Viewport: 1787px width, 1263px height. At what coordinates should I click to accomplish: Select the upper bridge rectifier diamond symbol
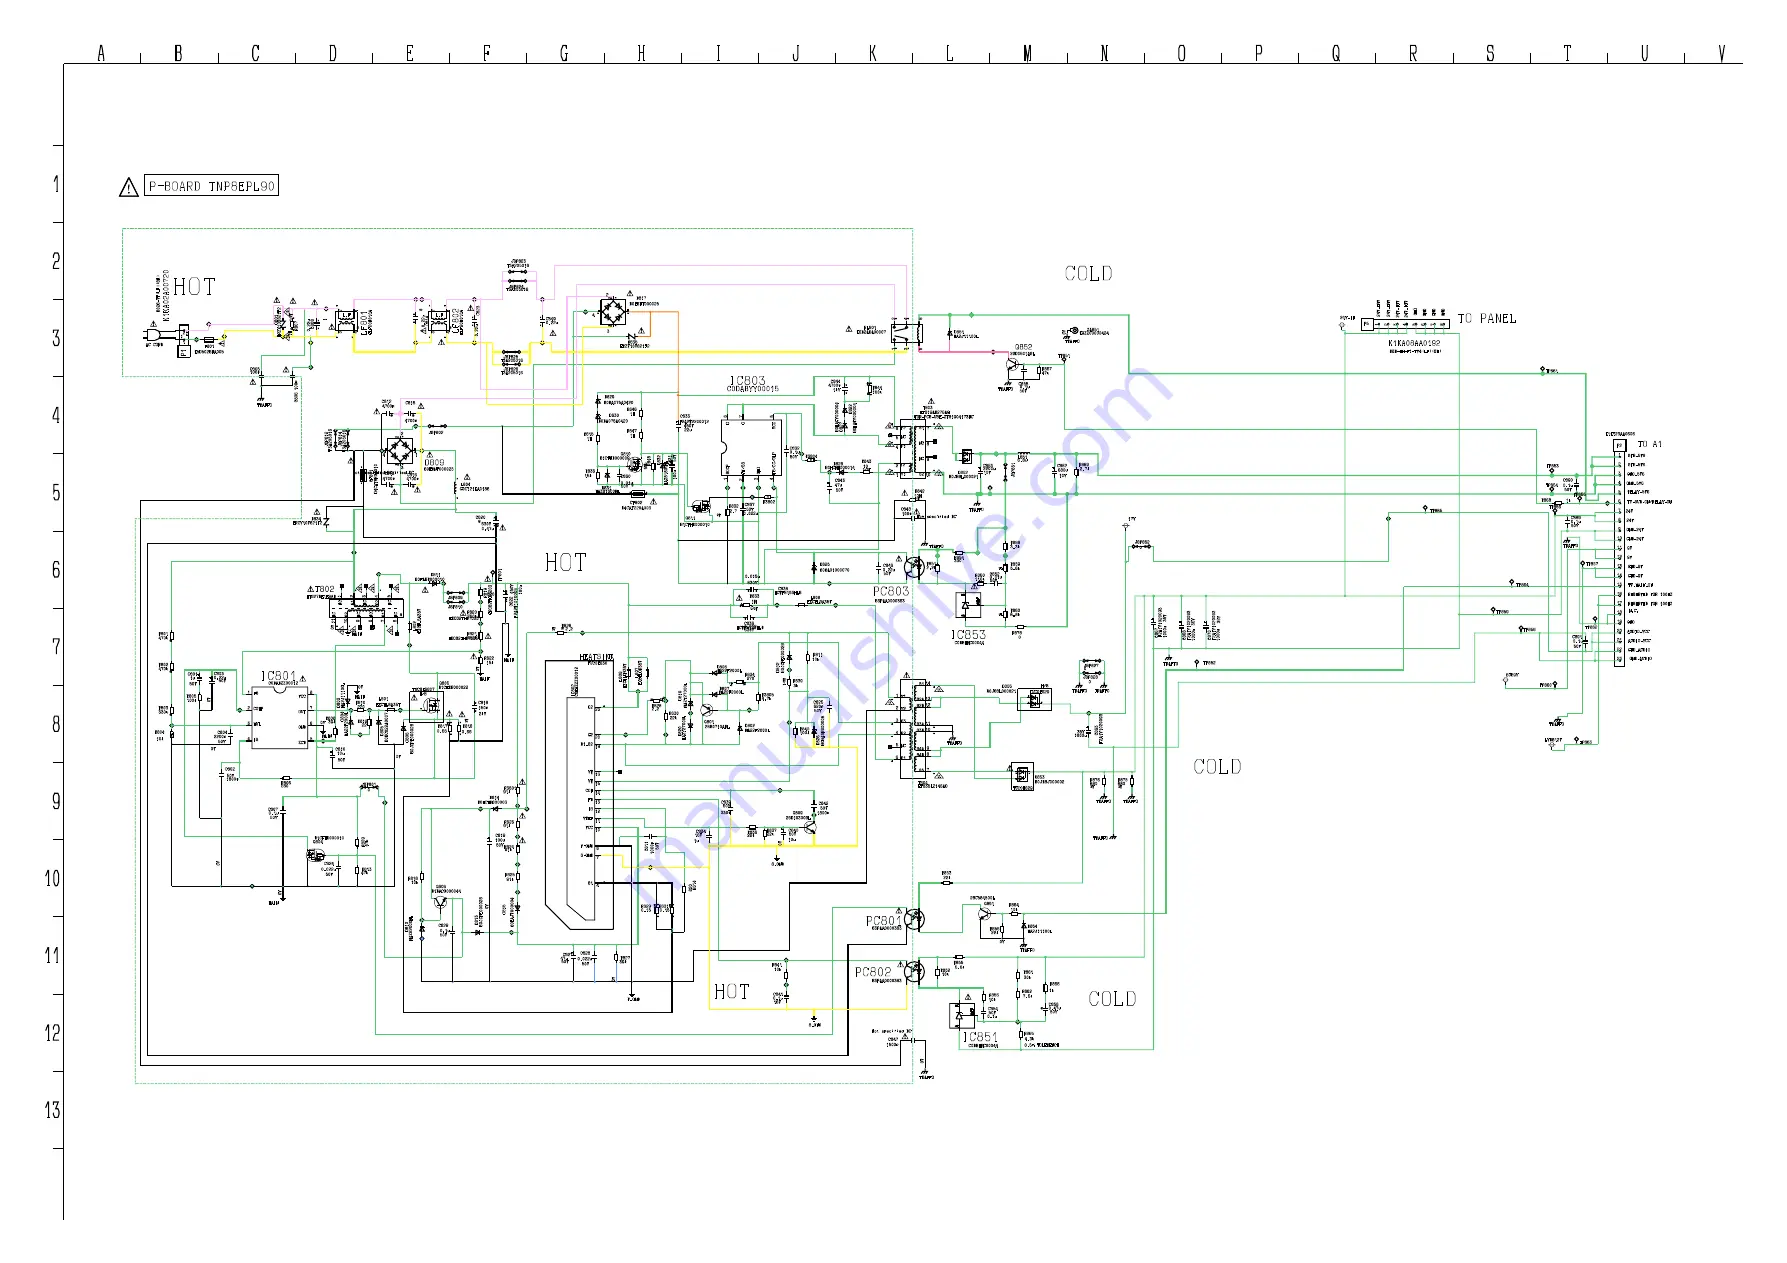(x=613, y=311)
